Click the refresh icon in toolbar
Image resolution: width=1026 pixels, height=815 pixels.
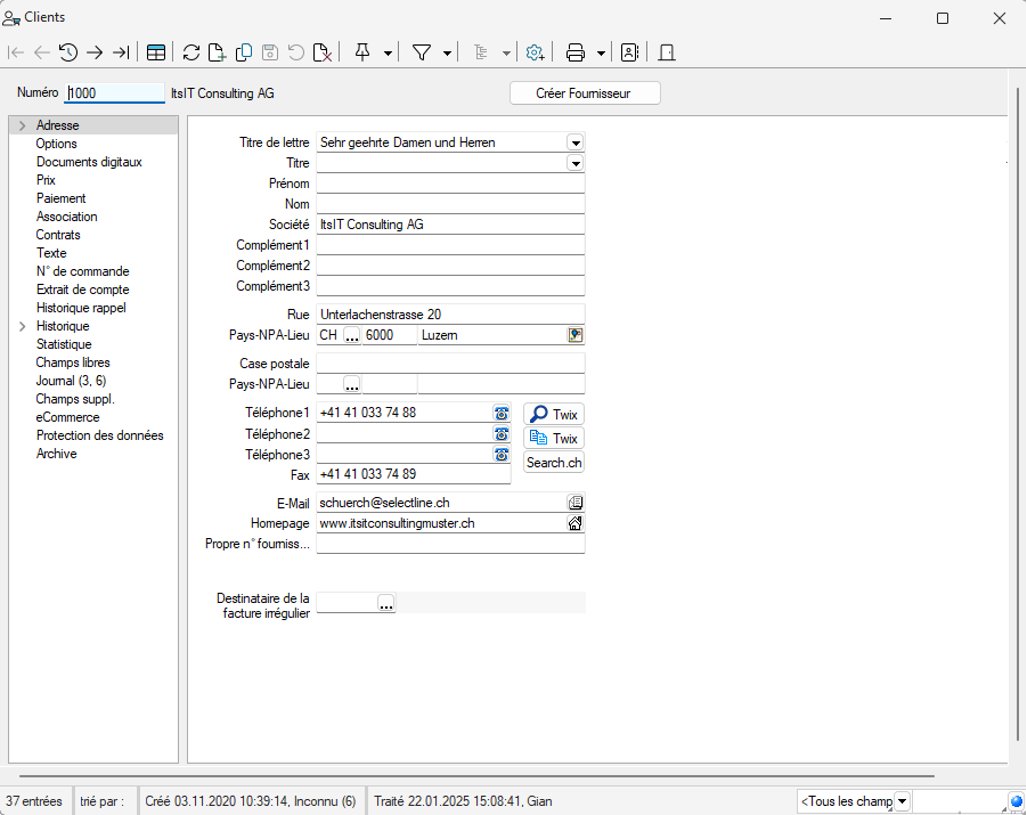[191, 53]
